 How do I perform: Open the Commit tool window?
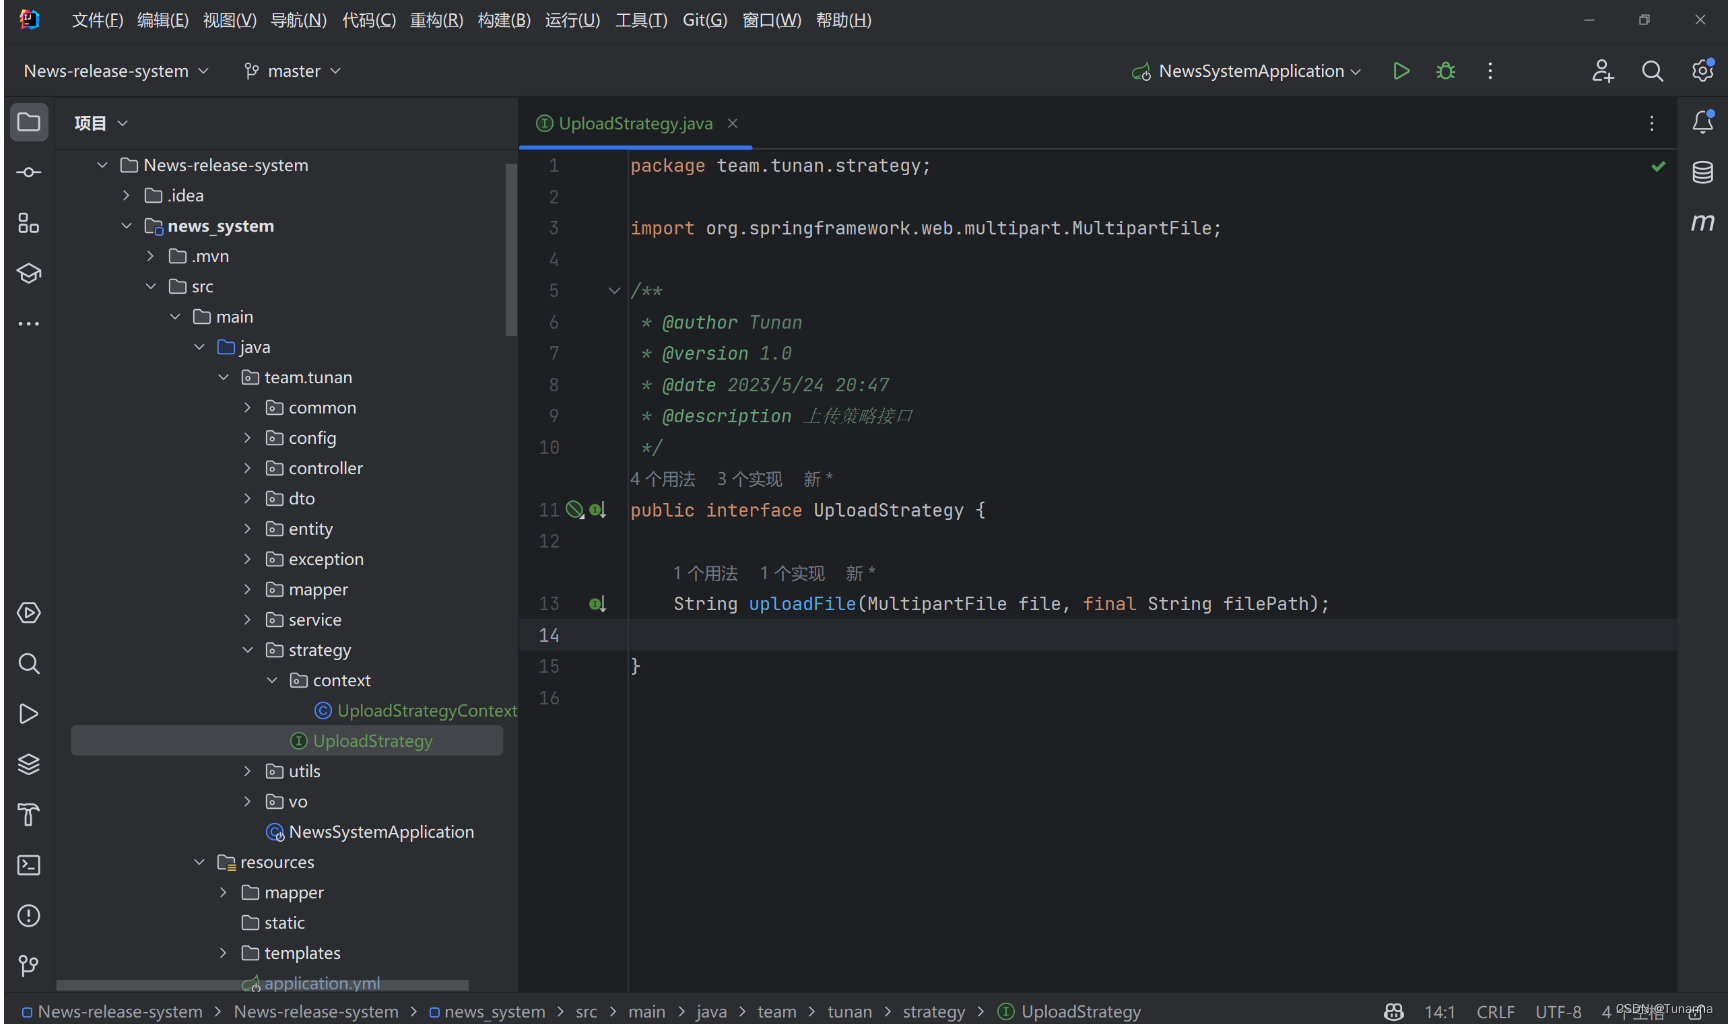28,171
